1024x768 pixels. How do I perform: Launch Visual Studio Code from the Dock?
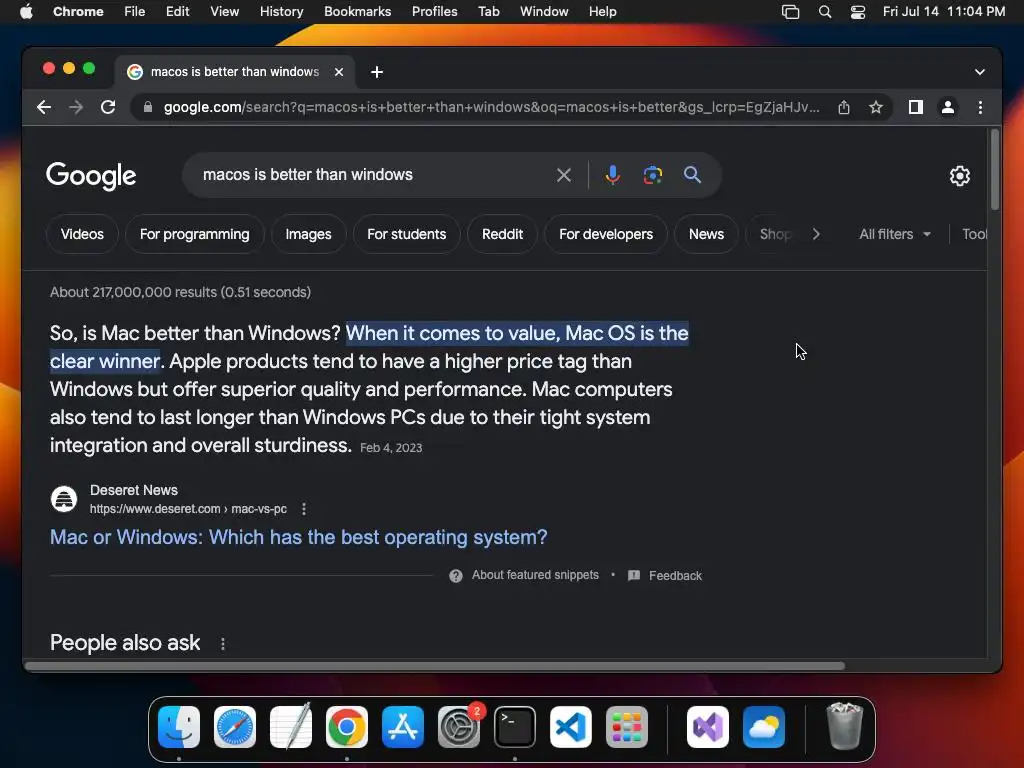571,727
